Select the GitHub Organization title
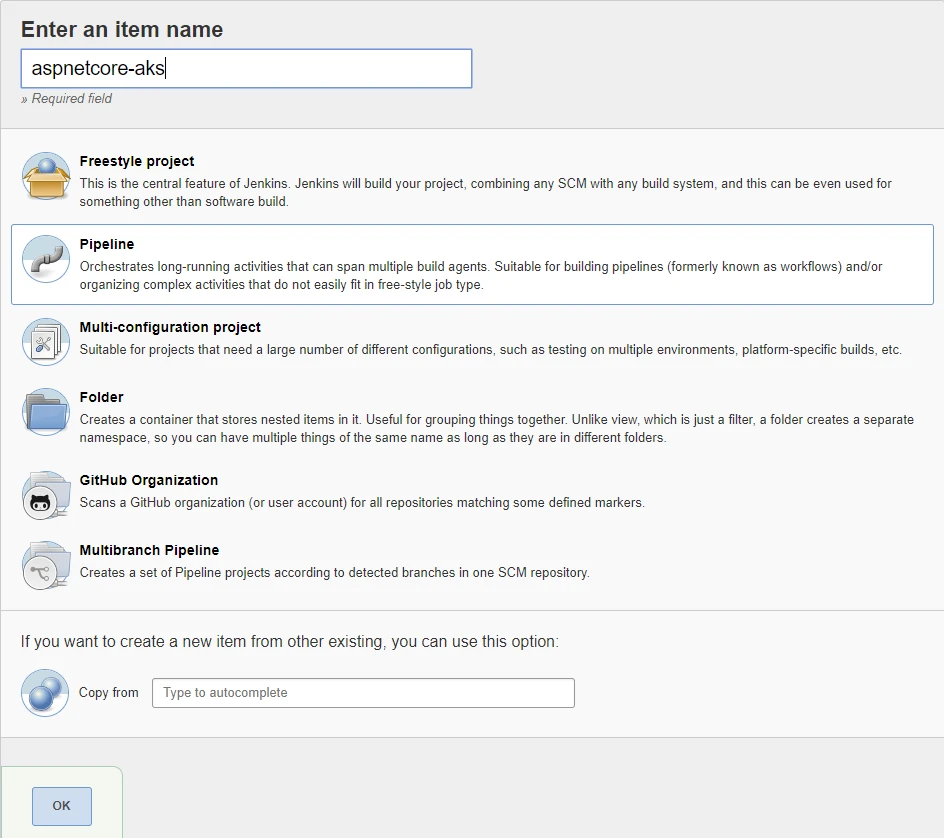 pyautogui.click(x=149, y=480)
